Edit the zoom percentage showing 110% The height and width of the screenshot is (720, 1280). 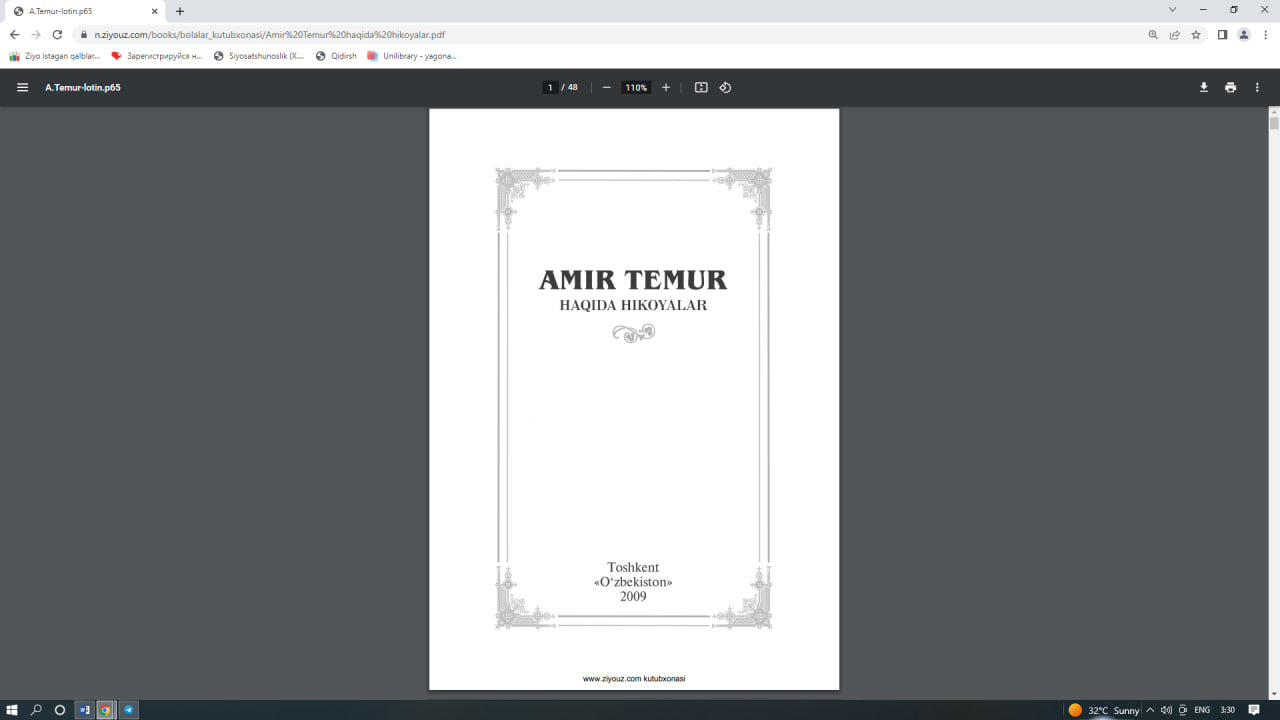click(x=635, y=87)
